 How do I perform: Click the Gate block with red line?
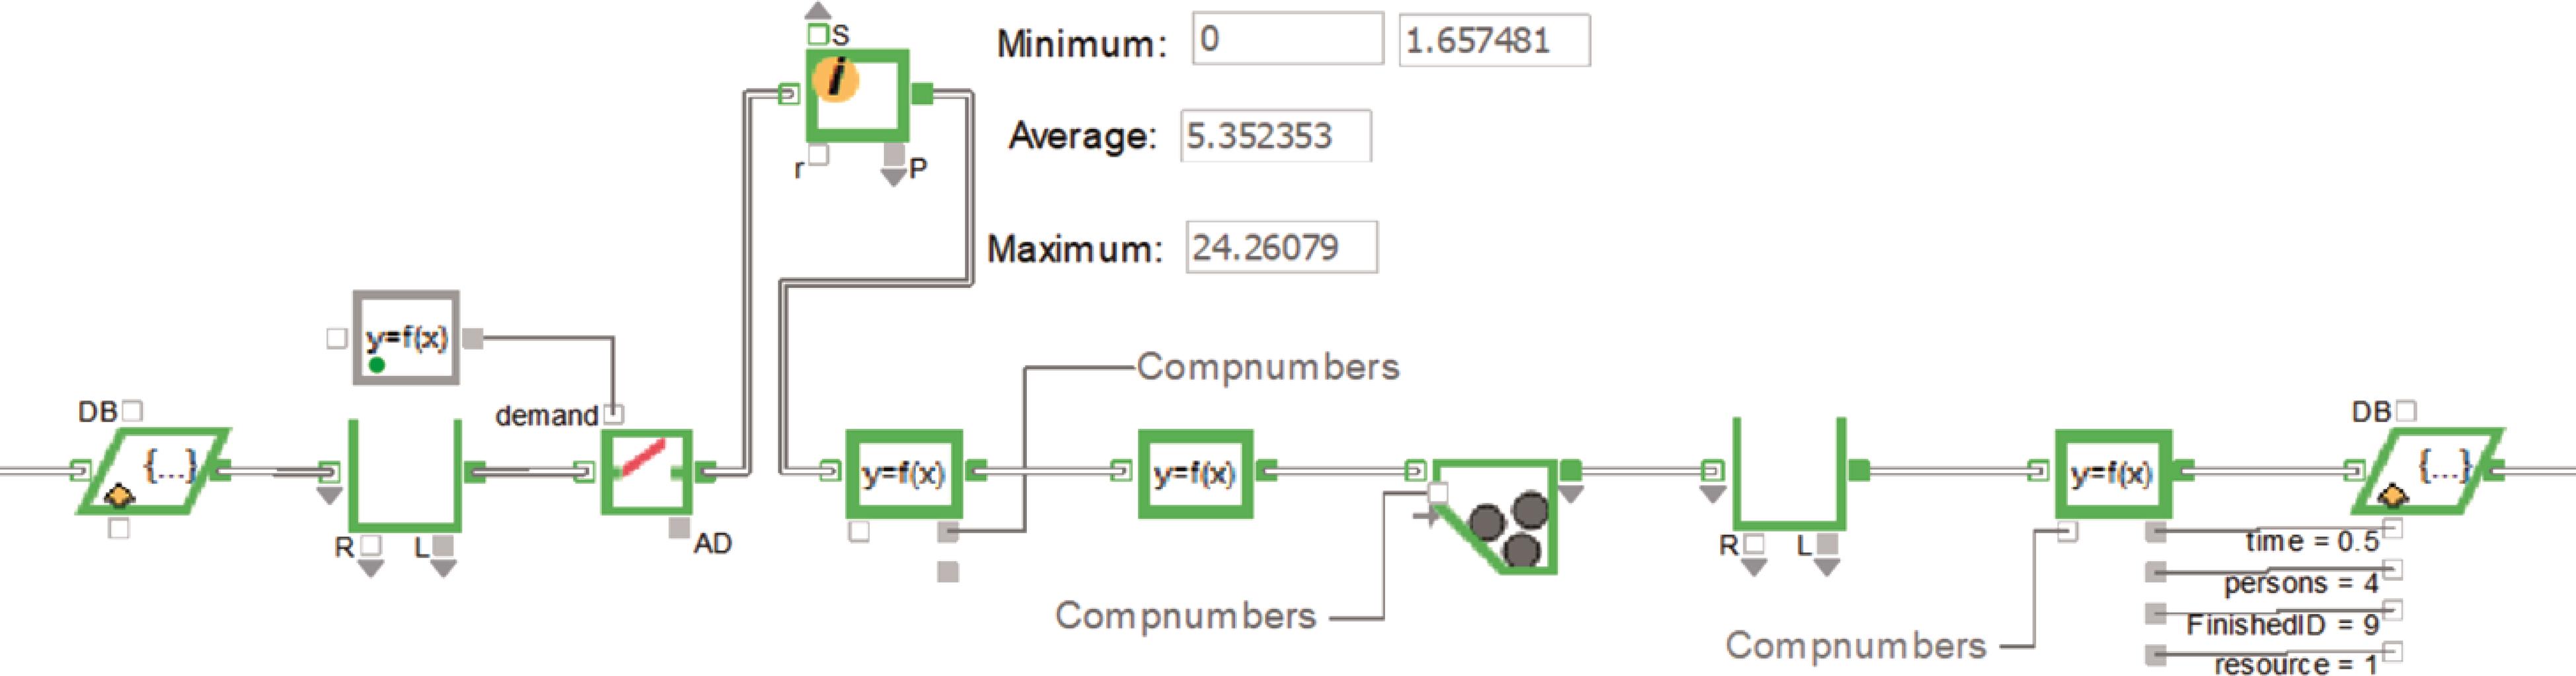(645, 470)
